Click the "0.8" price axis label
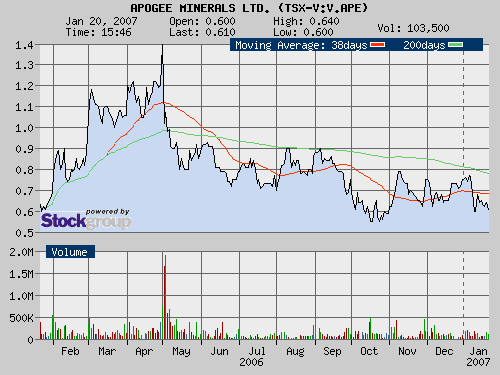The image size is (500, 375). [24, 170]
